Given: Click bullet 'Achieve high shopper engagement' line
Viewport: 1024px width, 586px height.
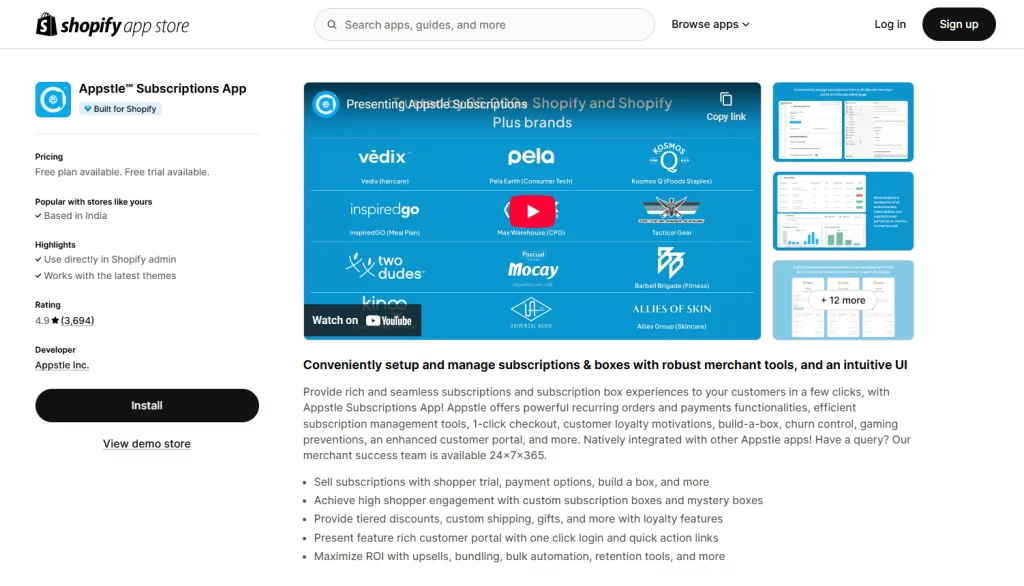Looking at the screenshot, I should tap(538, 500).
